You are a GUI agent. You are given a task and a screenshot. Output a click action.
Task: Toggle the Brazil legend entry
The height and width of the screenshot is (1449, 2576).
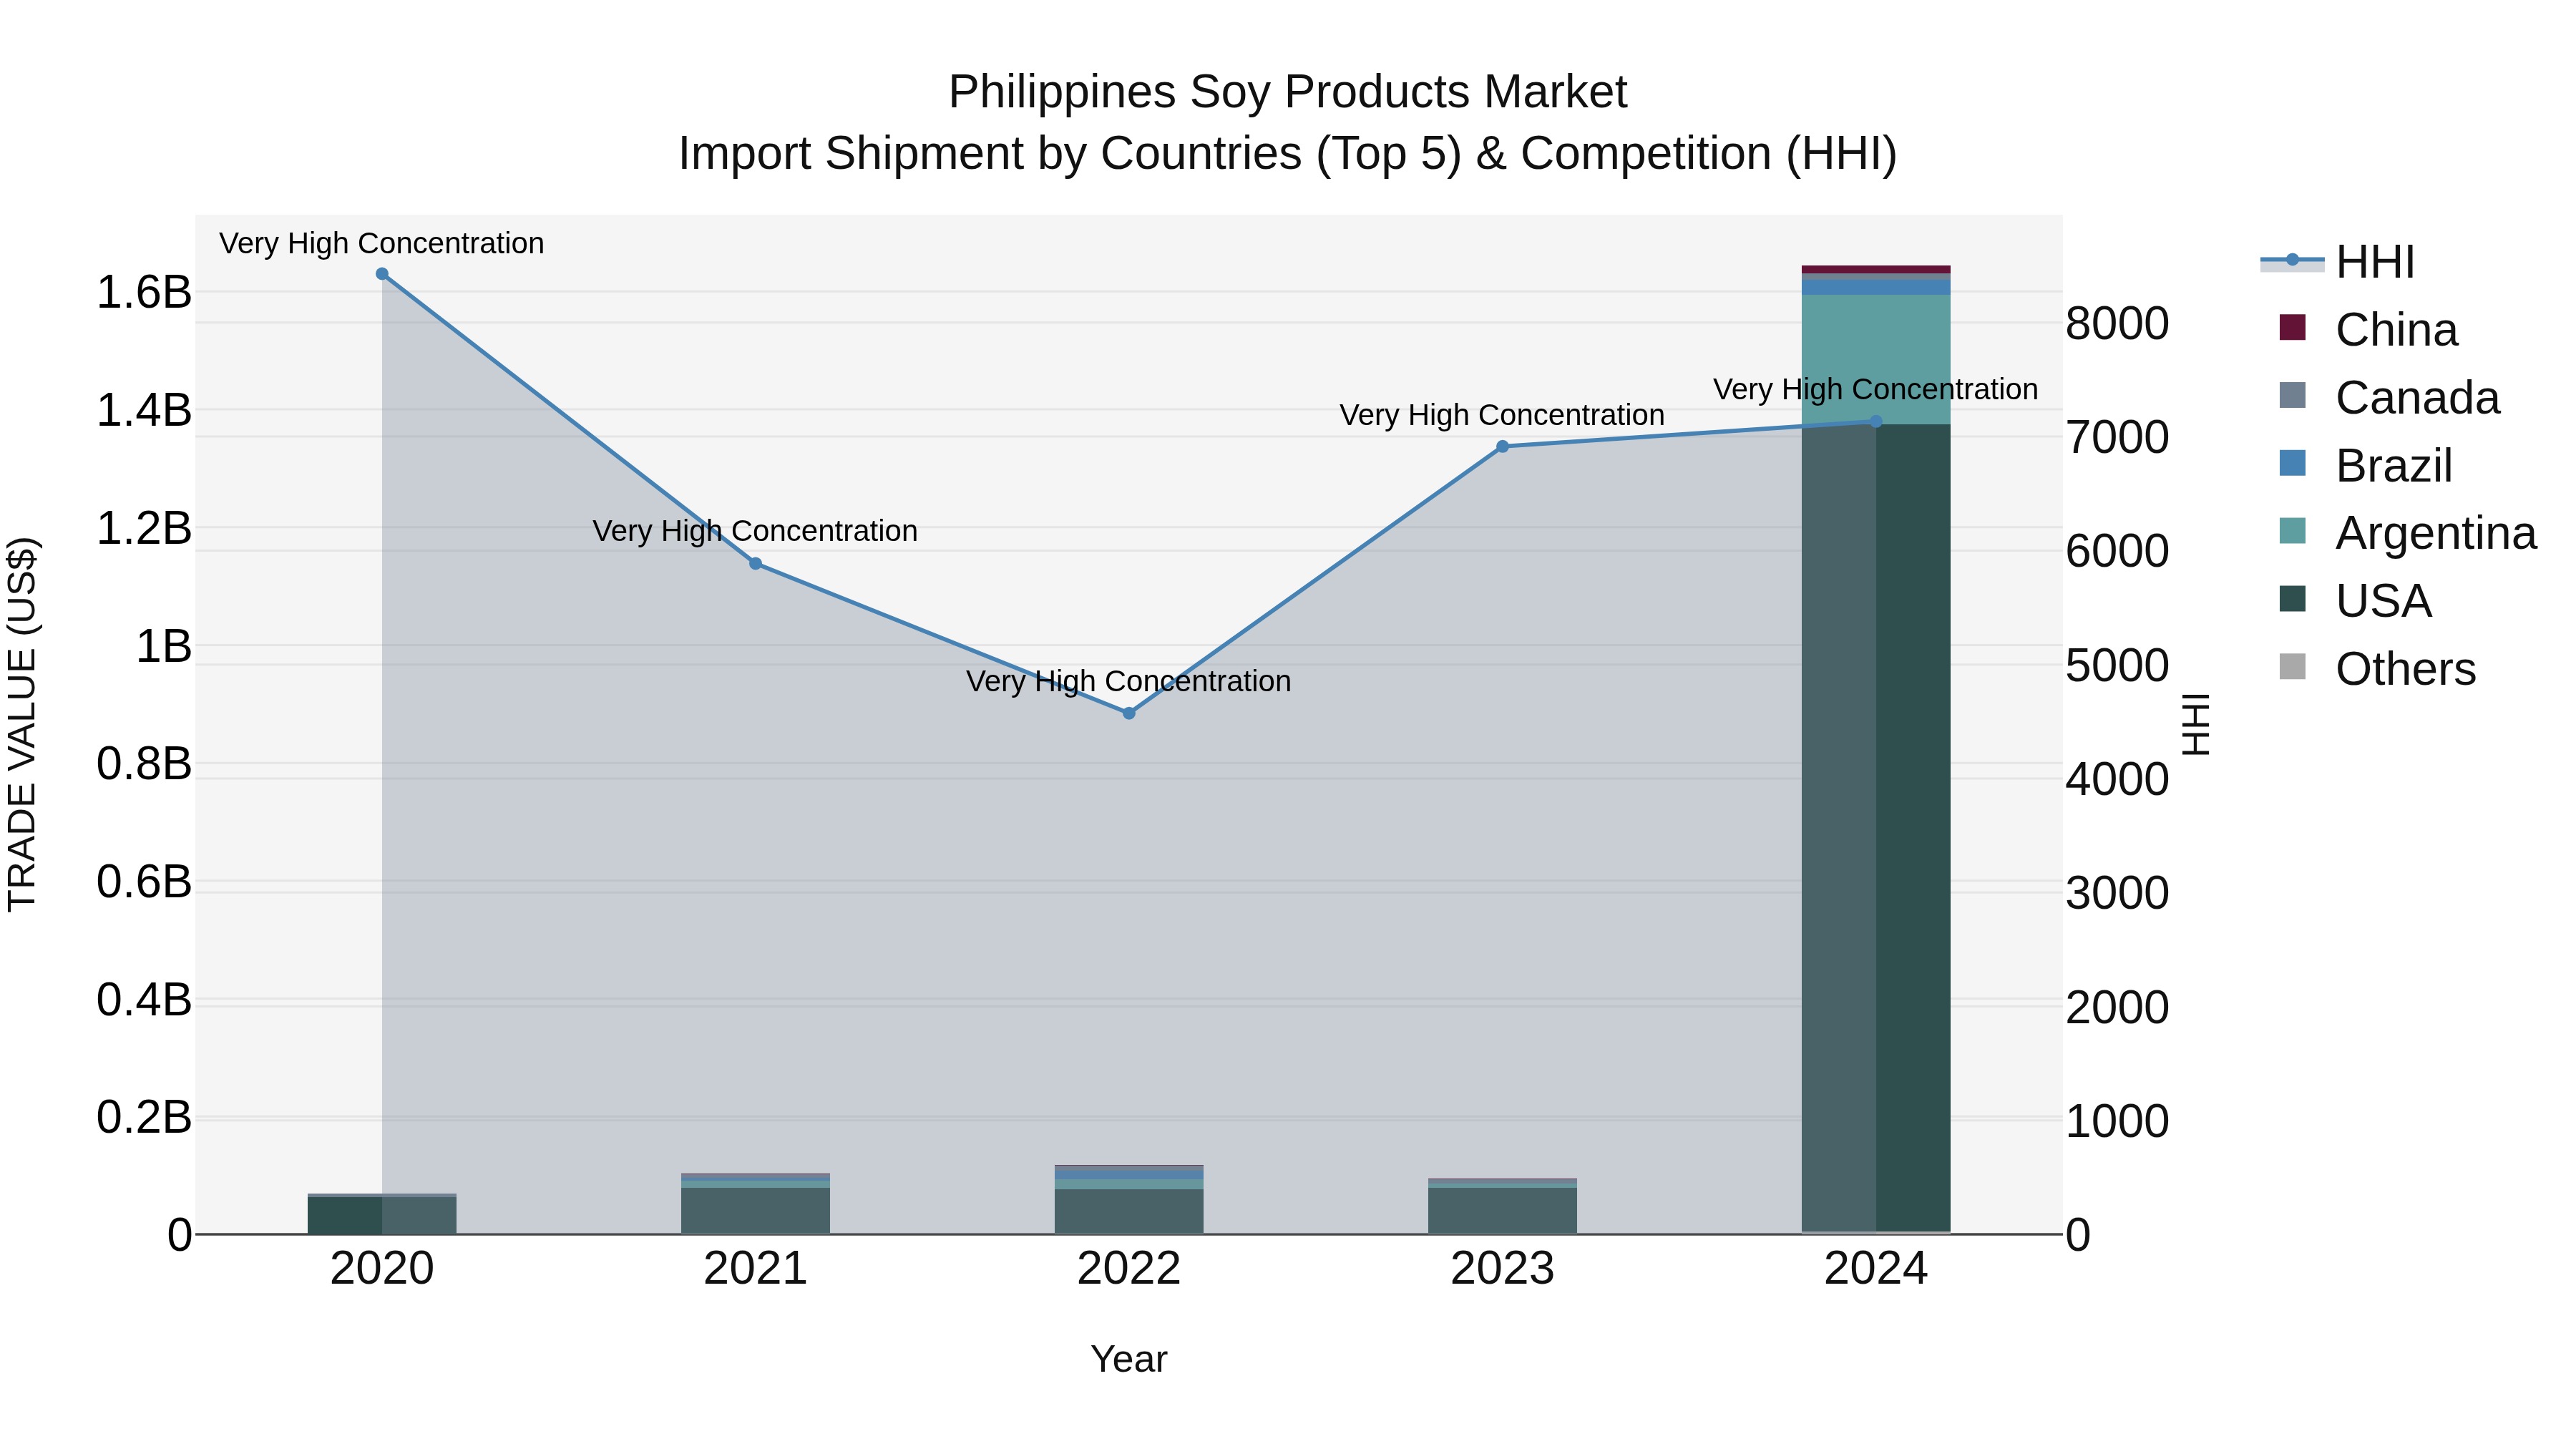(2365, 465)
